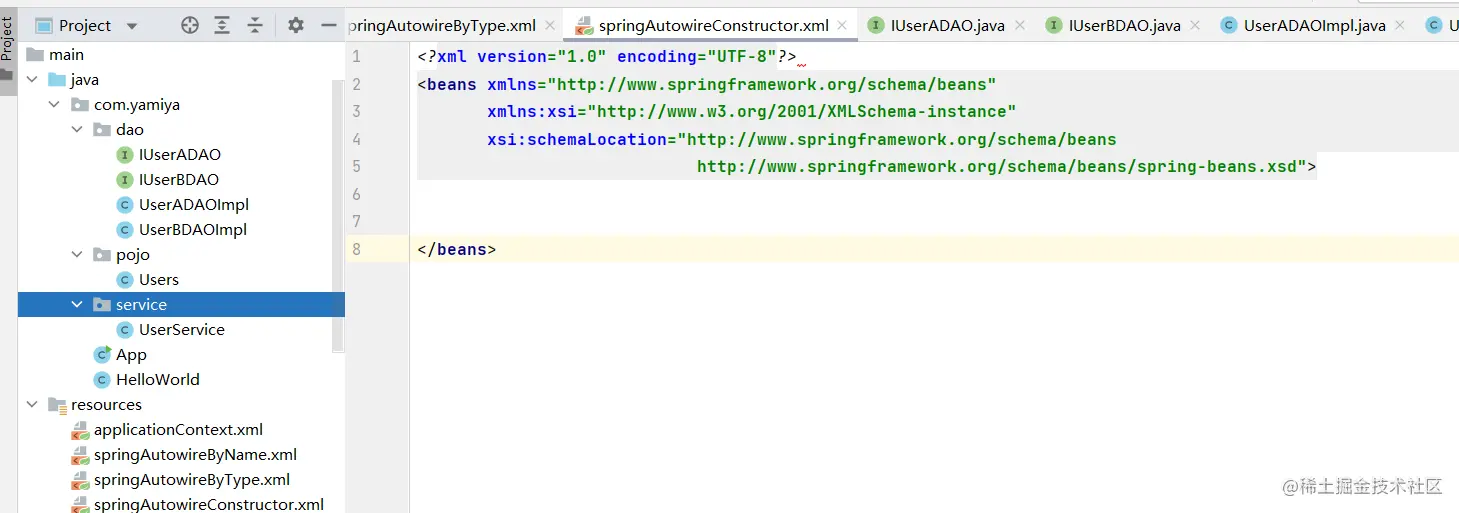This screenshot has height=513, width=1459.
Task: Open the Users class in tree
Action: (x=159, y=280)
